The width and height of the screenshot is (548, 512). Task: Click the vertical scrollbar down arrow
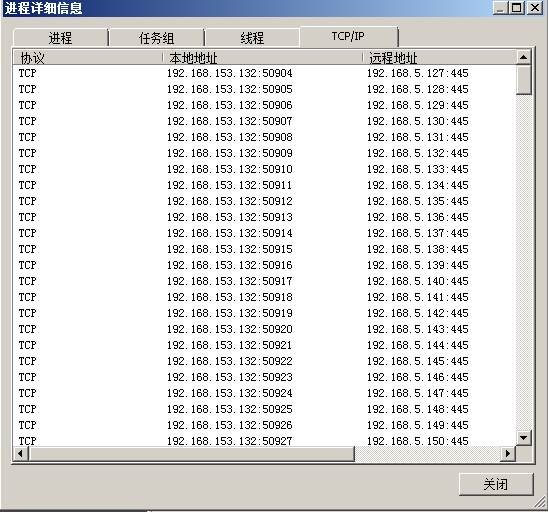(524, 437)
